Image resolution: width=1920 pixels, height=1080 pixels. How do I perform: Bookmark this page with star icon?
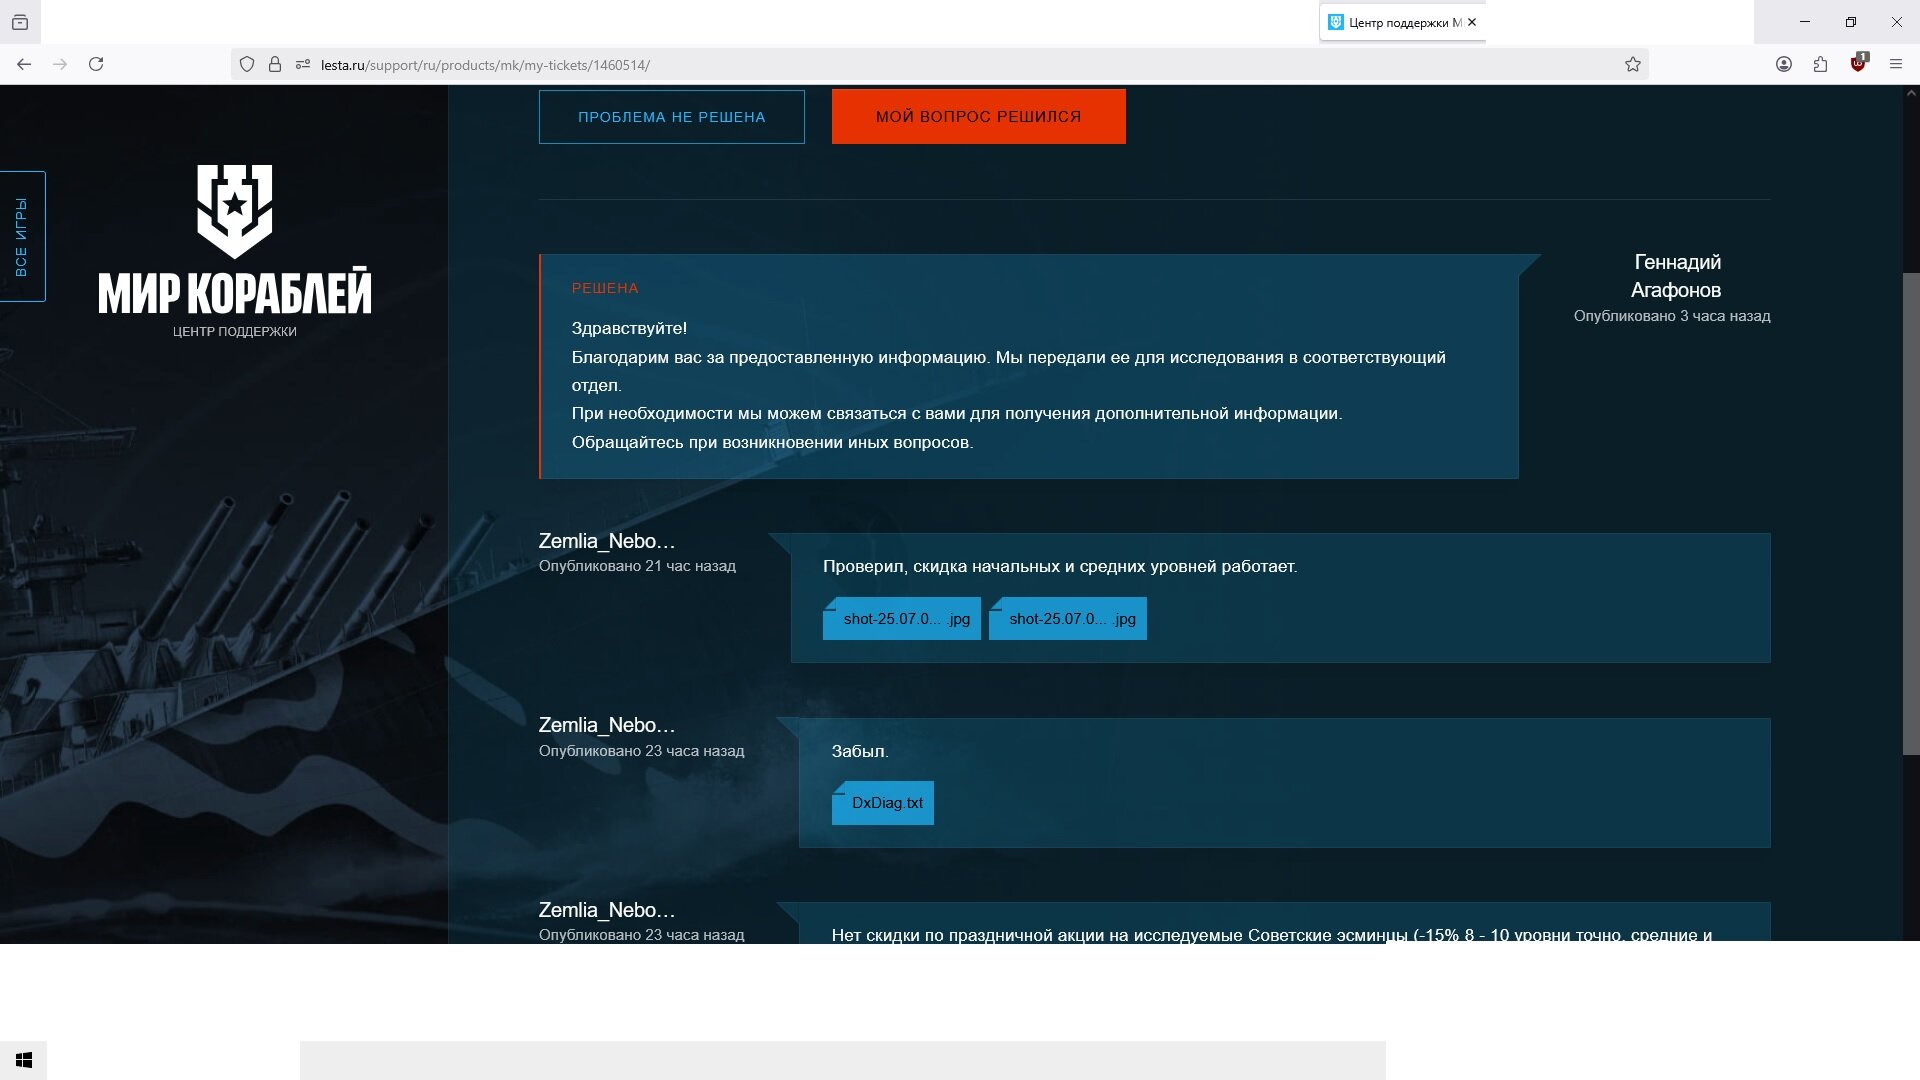point(1633,64)
